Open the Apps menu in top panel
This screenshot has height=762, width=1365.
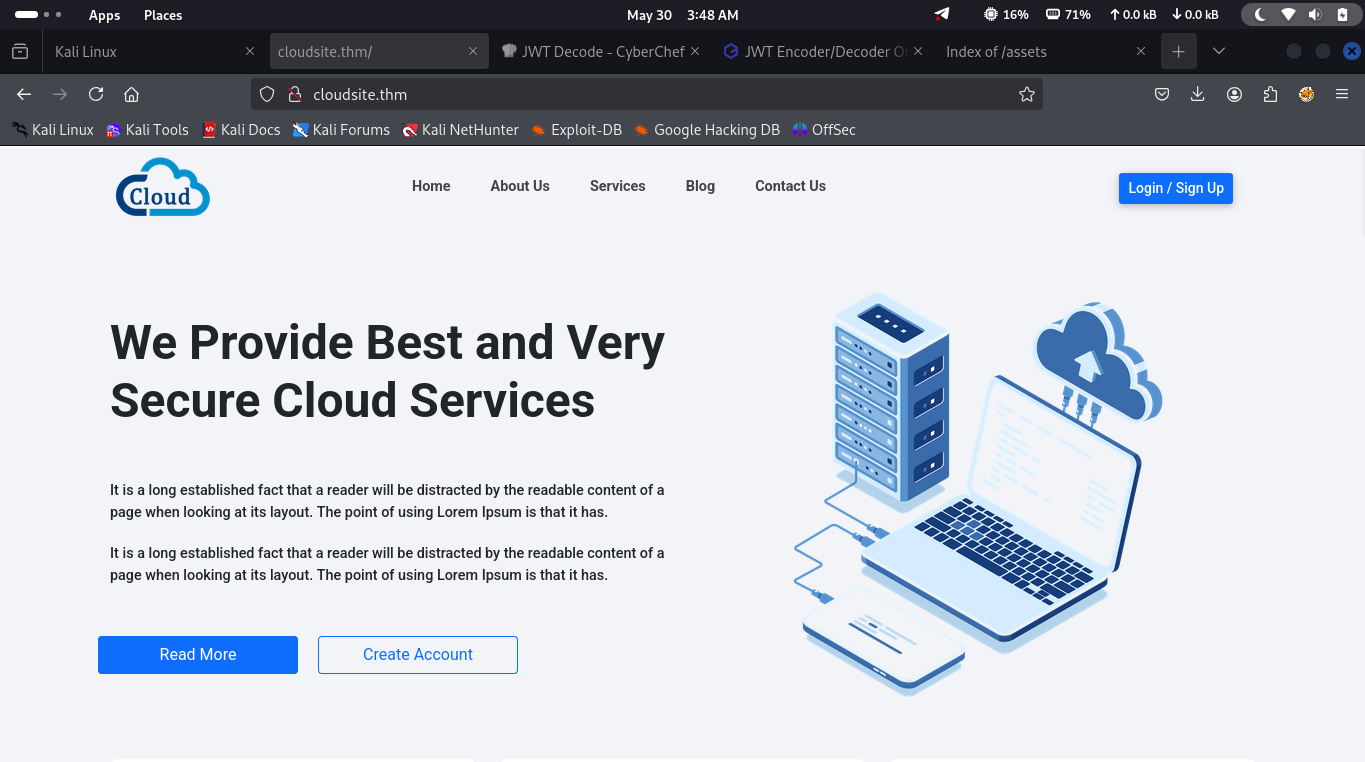(x=104, y=15)
